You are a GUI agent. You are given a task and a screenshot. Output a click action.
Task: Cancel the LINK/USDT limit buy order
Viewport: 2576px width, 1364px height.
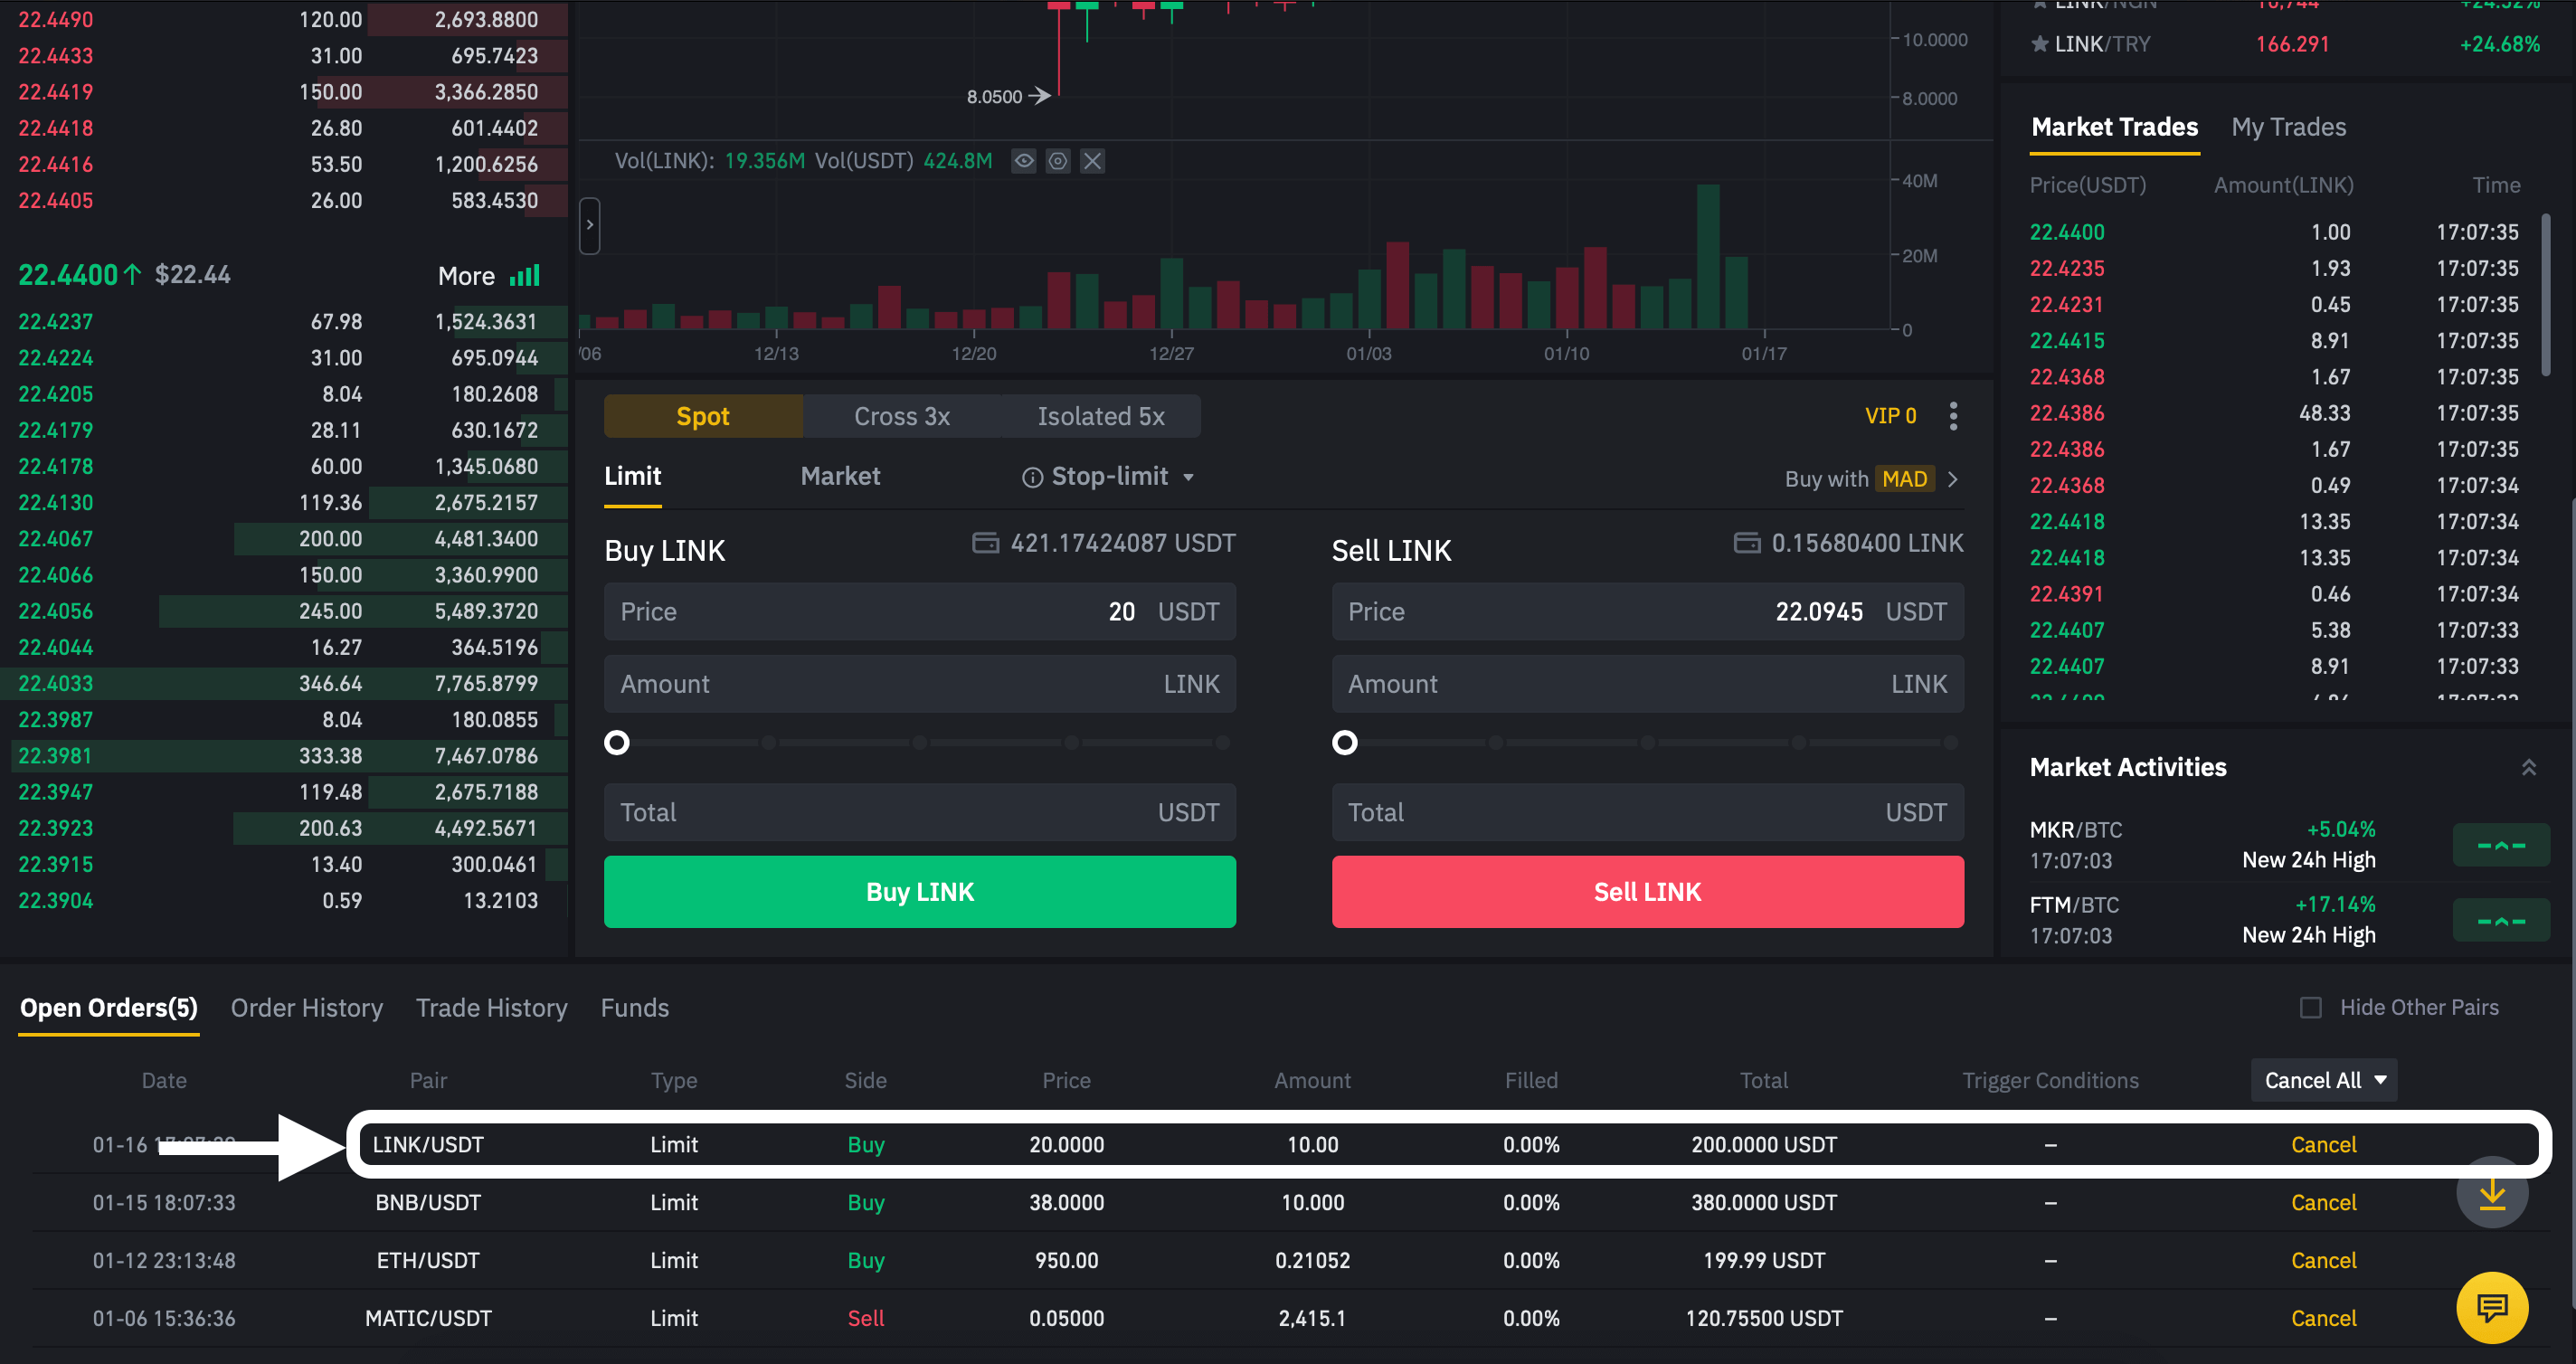point(2323,1145)
